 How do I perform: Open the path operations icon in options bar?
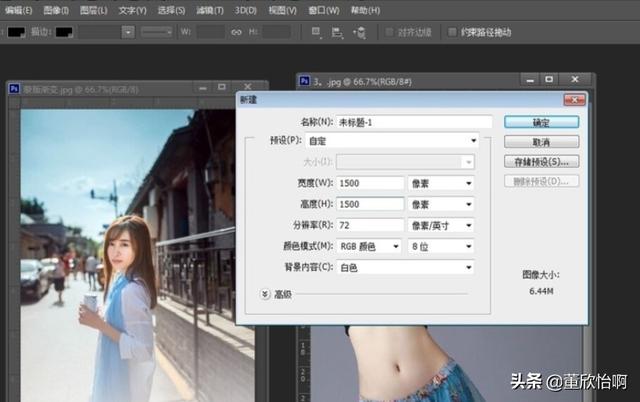[x=315, y=32]
